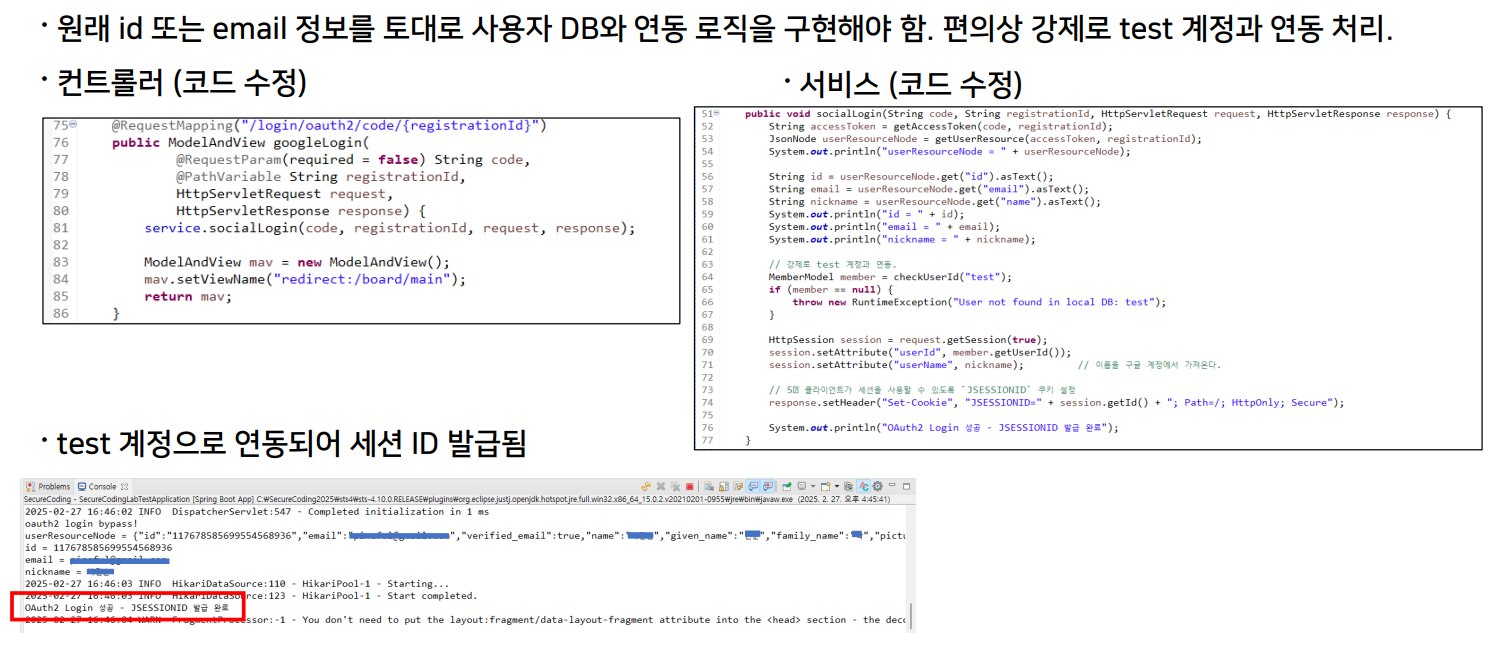Click Remove All Terminated Launches double-X icon
Screen dimensions: 1497x651
[675, 487]
